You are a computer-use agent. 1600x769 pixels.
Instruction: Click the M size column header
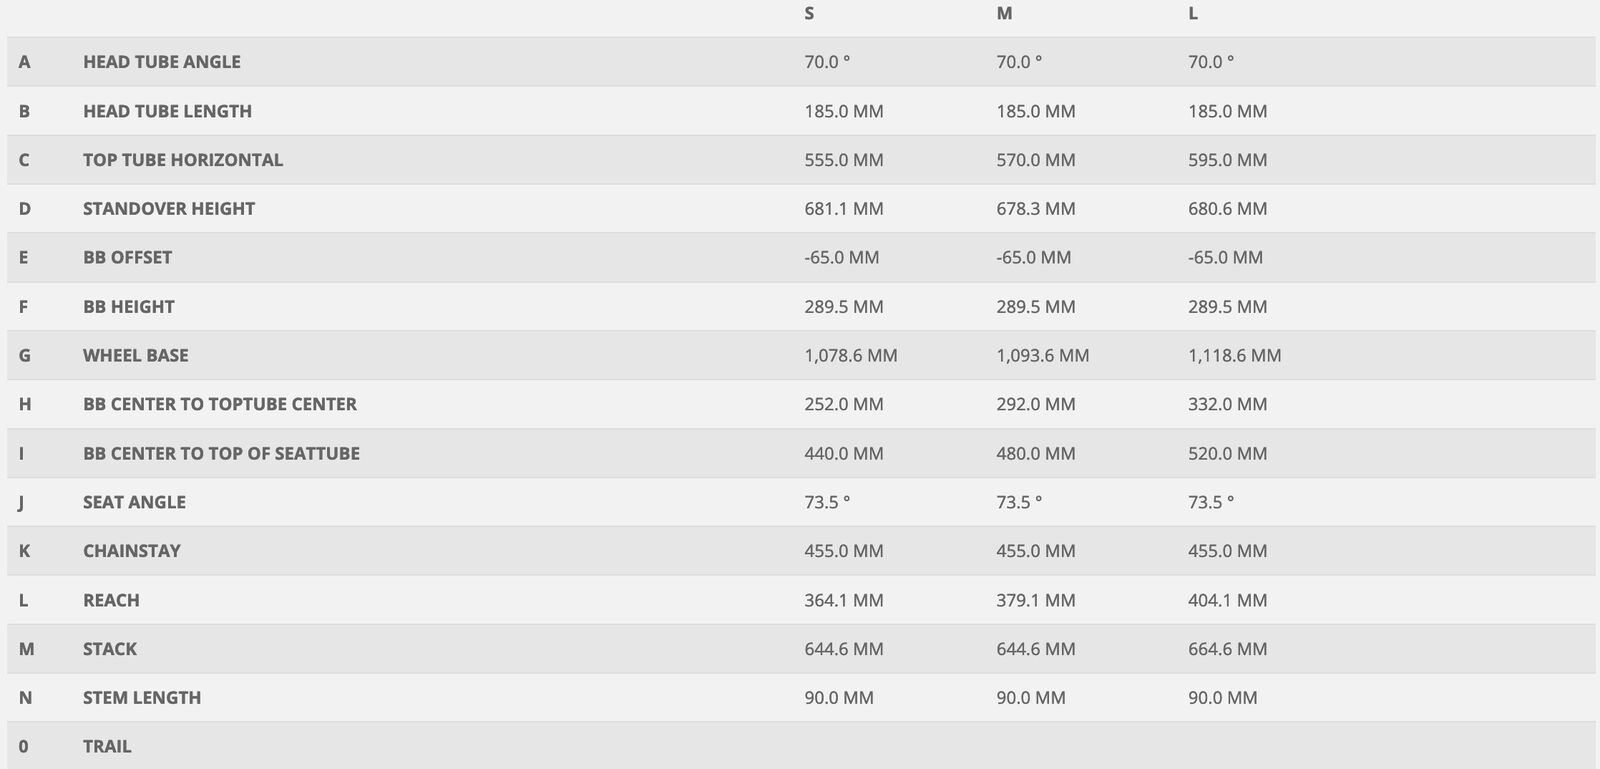click(1004, 14)
